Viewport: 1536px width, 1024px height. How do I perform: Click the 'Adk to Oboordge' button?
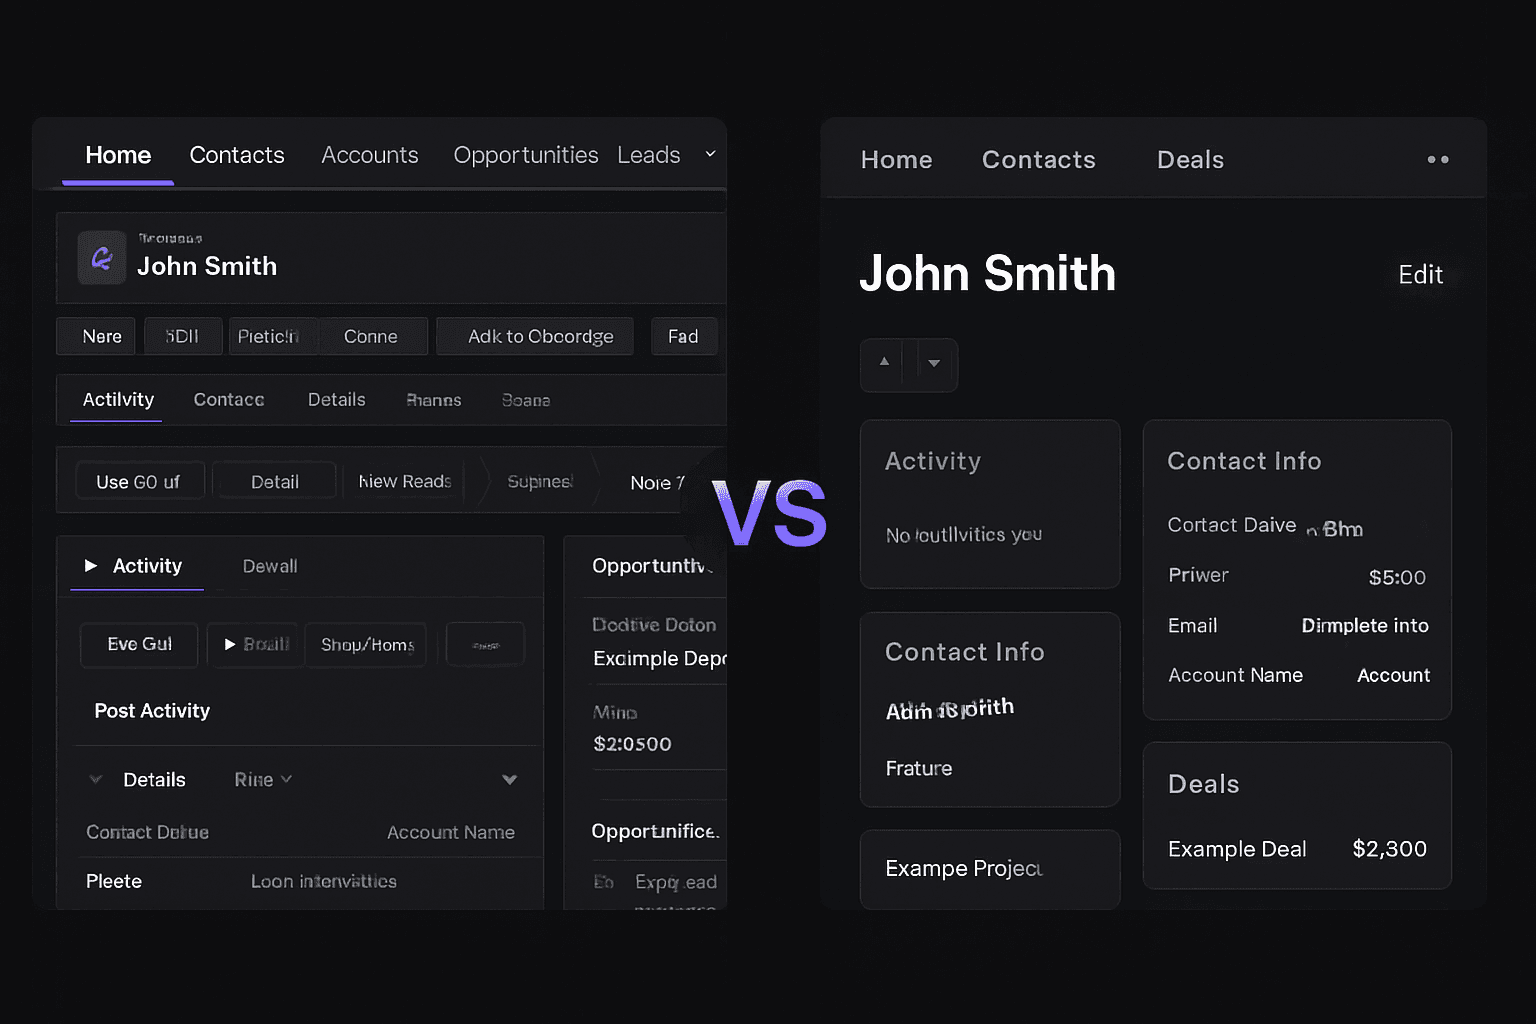[535, 336]
